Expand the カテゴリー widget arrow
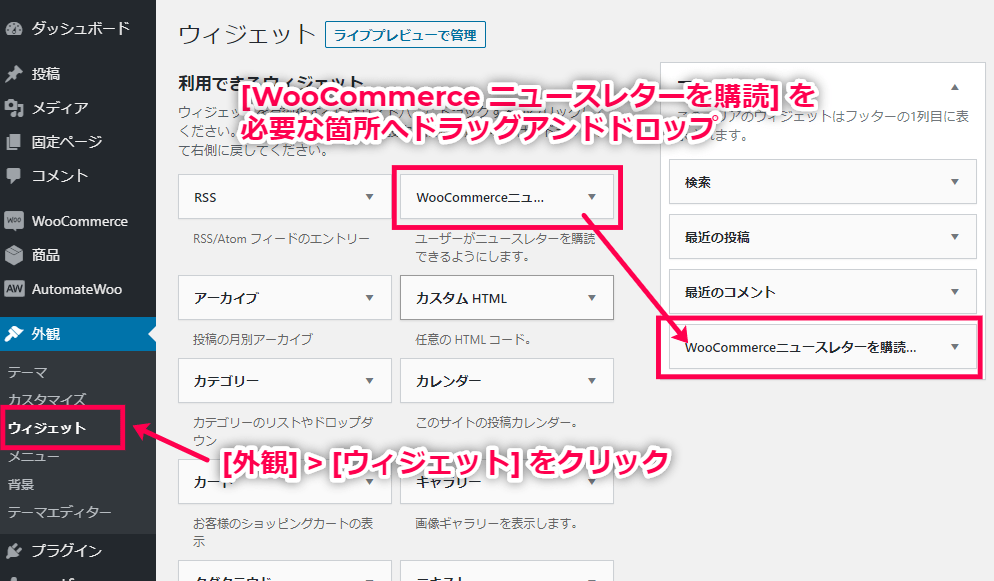 (370, 381)
